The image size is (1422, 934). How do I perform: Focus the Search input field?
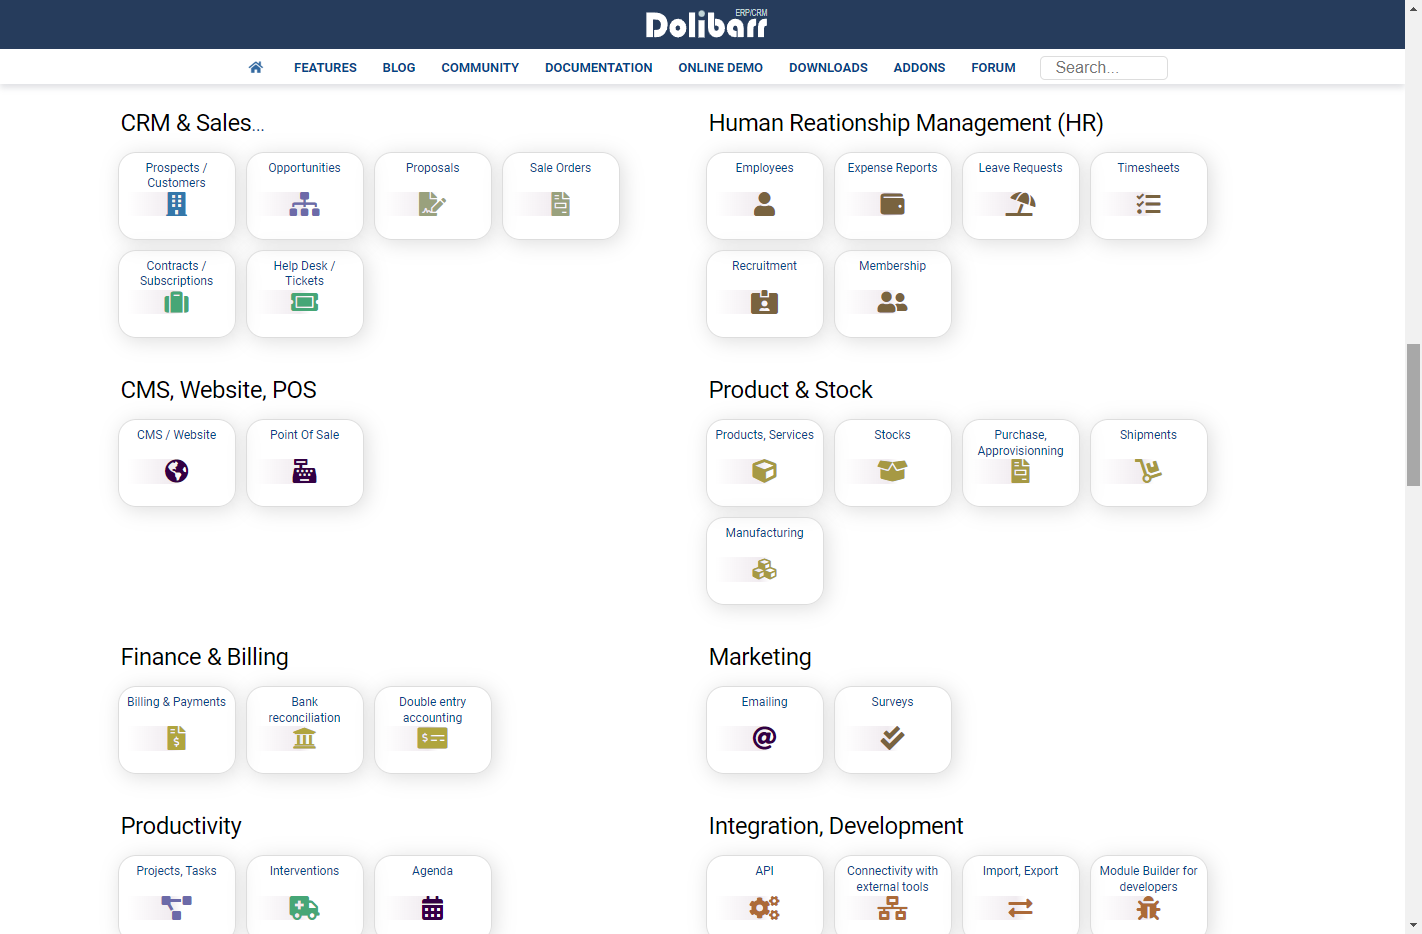(1104, 67)
